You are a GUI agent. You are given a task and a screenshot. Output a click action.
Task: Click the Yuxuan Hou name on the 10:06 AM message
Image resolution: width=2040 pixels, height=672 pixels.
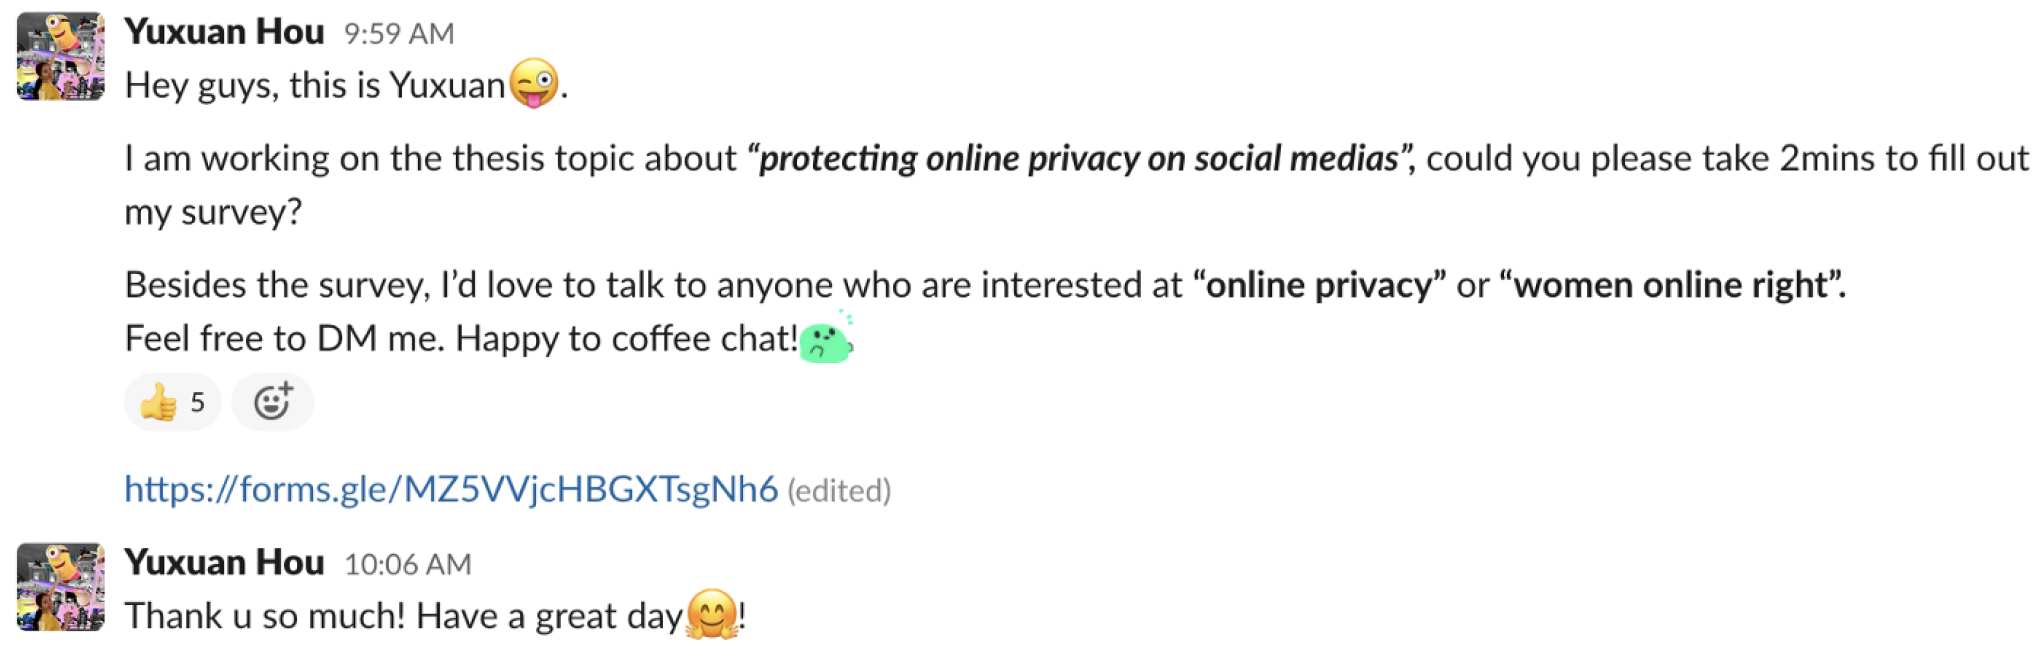224,563
